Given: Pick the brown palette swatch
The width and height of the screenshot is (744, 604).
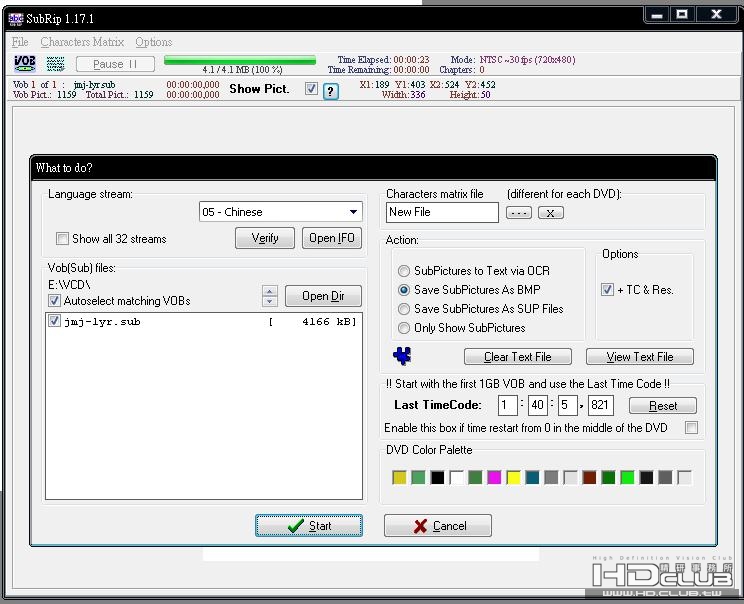Looking at the screenshot, I should point(589,477).
